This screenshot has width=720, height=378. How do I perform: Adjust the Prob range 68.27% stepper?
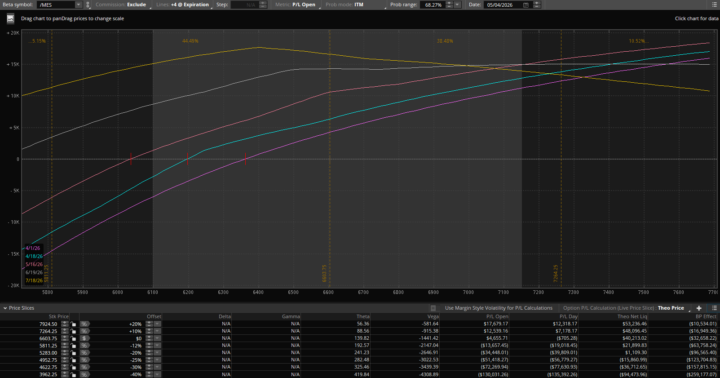pos(449,5)
